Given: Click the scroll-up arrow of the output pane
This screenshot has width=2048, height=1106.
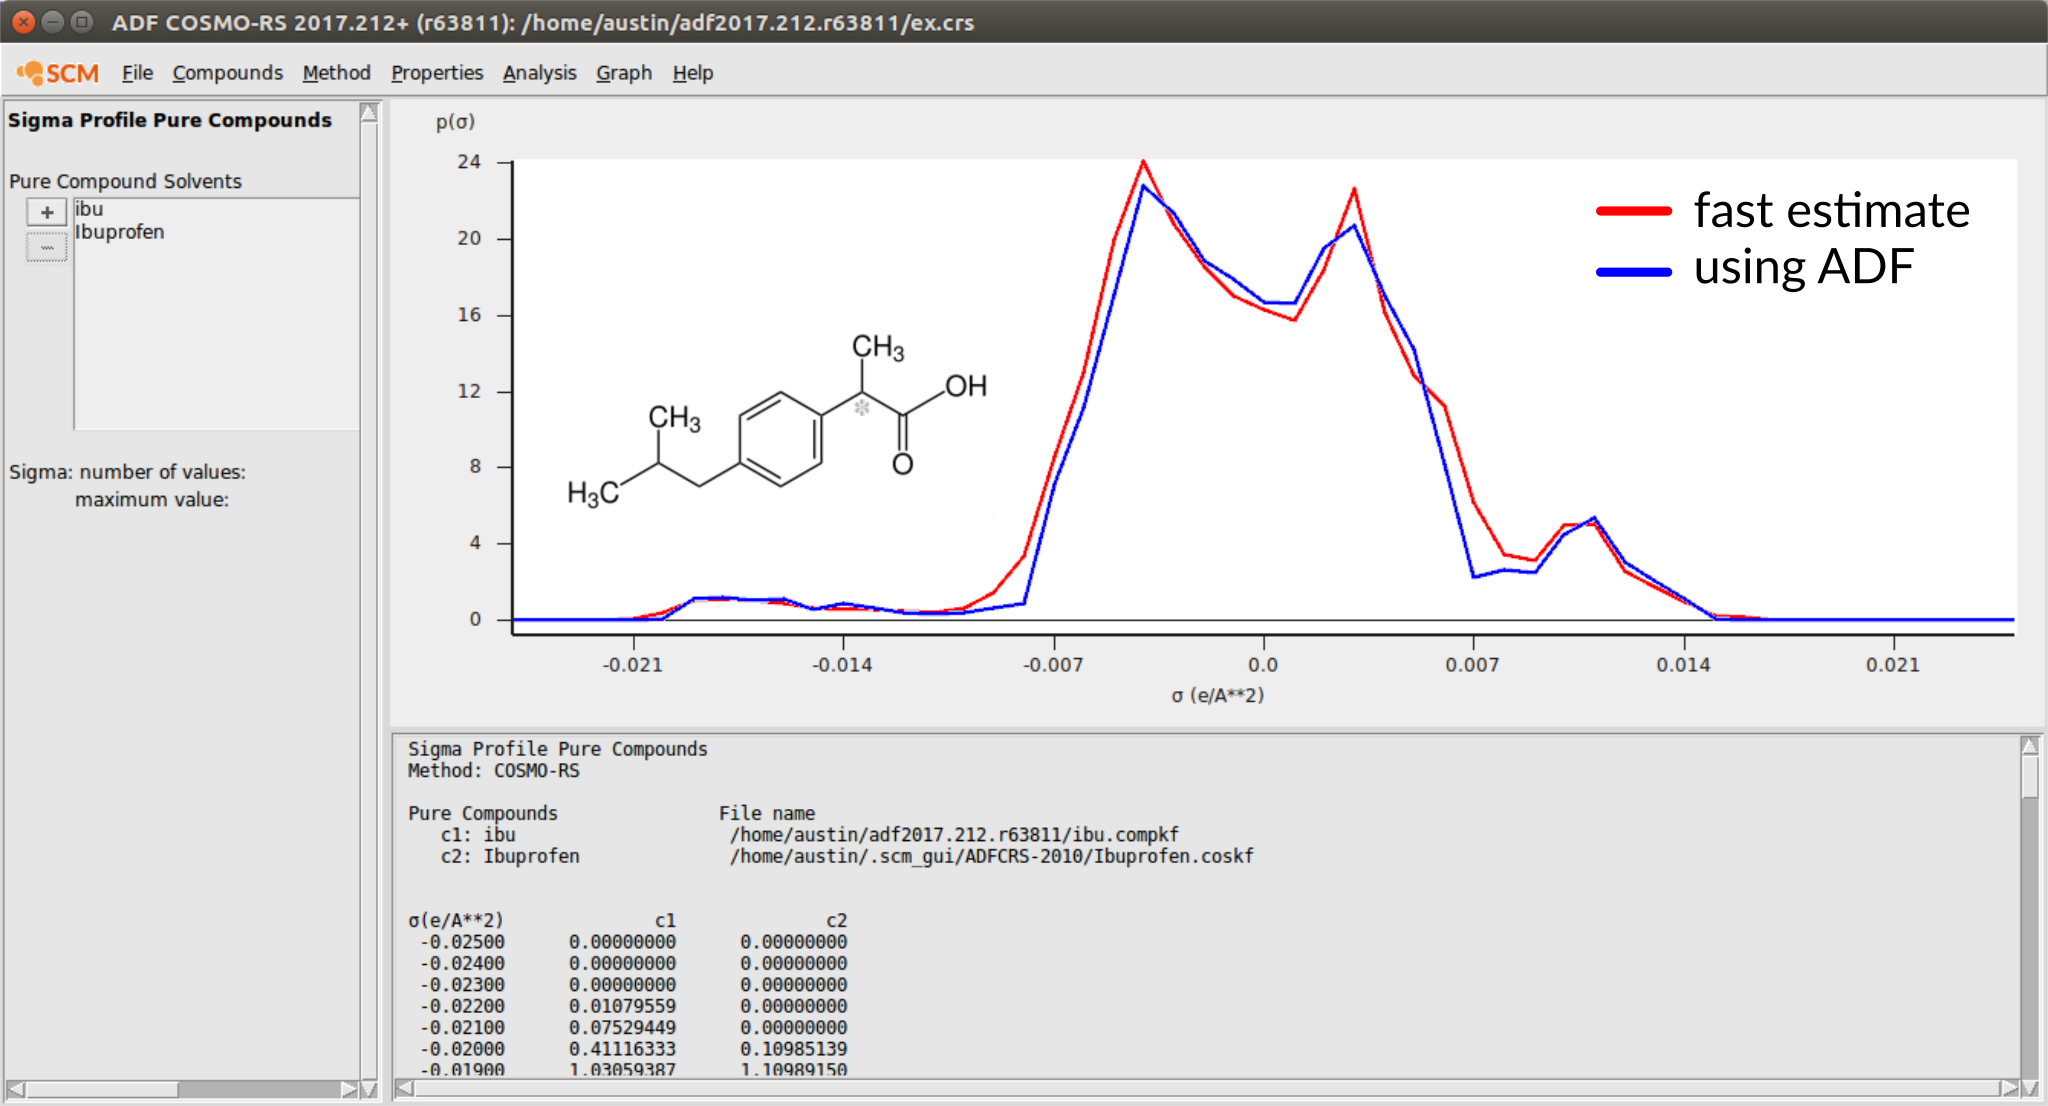Looking at the screenshot, I should click(x=2031, y=745).
